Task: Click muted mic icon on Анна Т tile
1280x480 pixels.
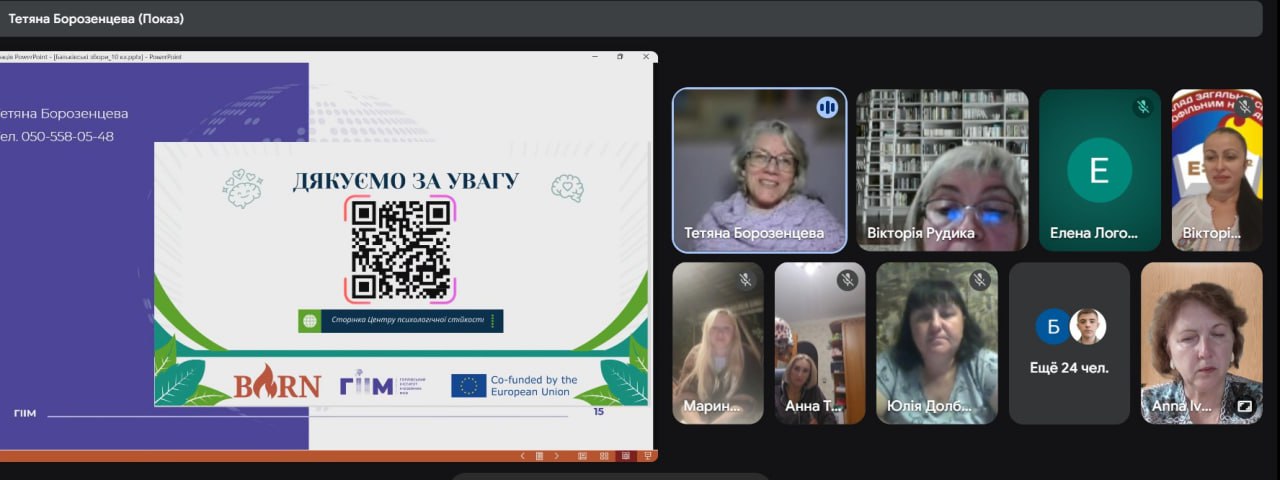Action: 848,280
